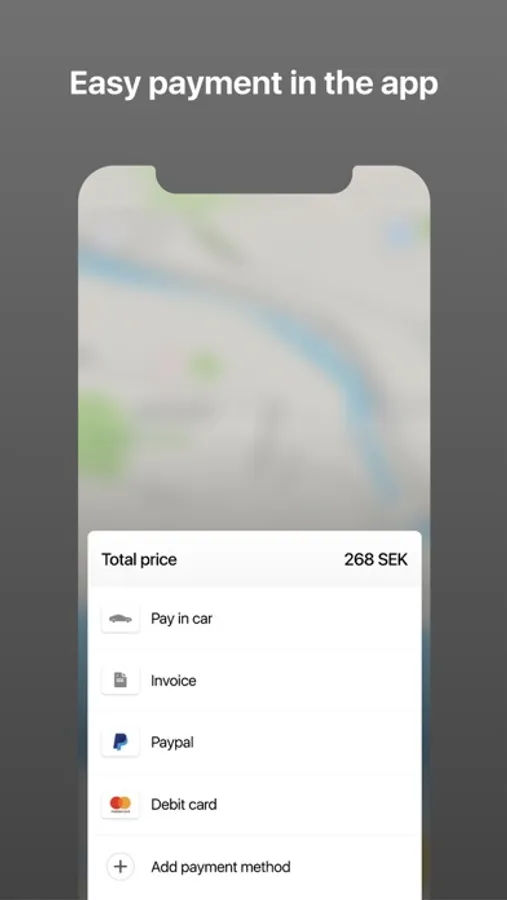Tap the small blue pond on map
Screen dimensions: 507x900
(x=401, y=235)
